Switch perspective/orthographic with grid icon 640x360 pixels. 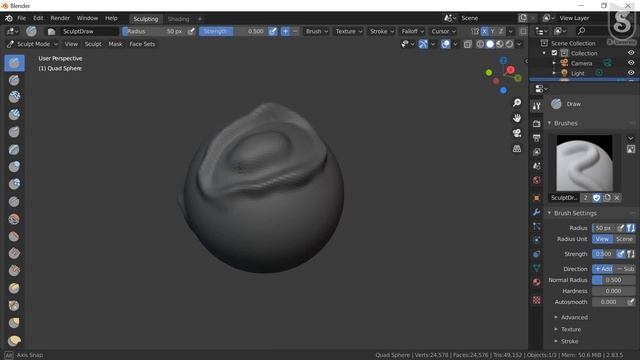(517, 149)
